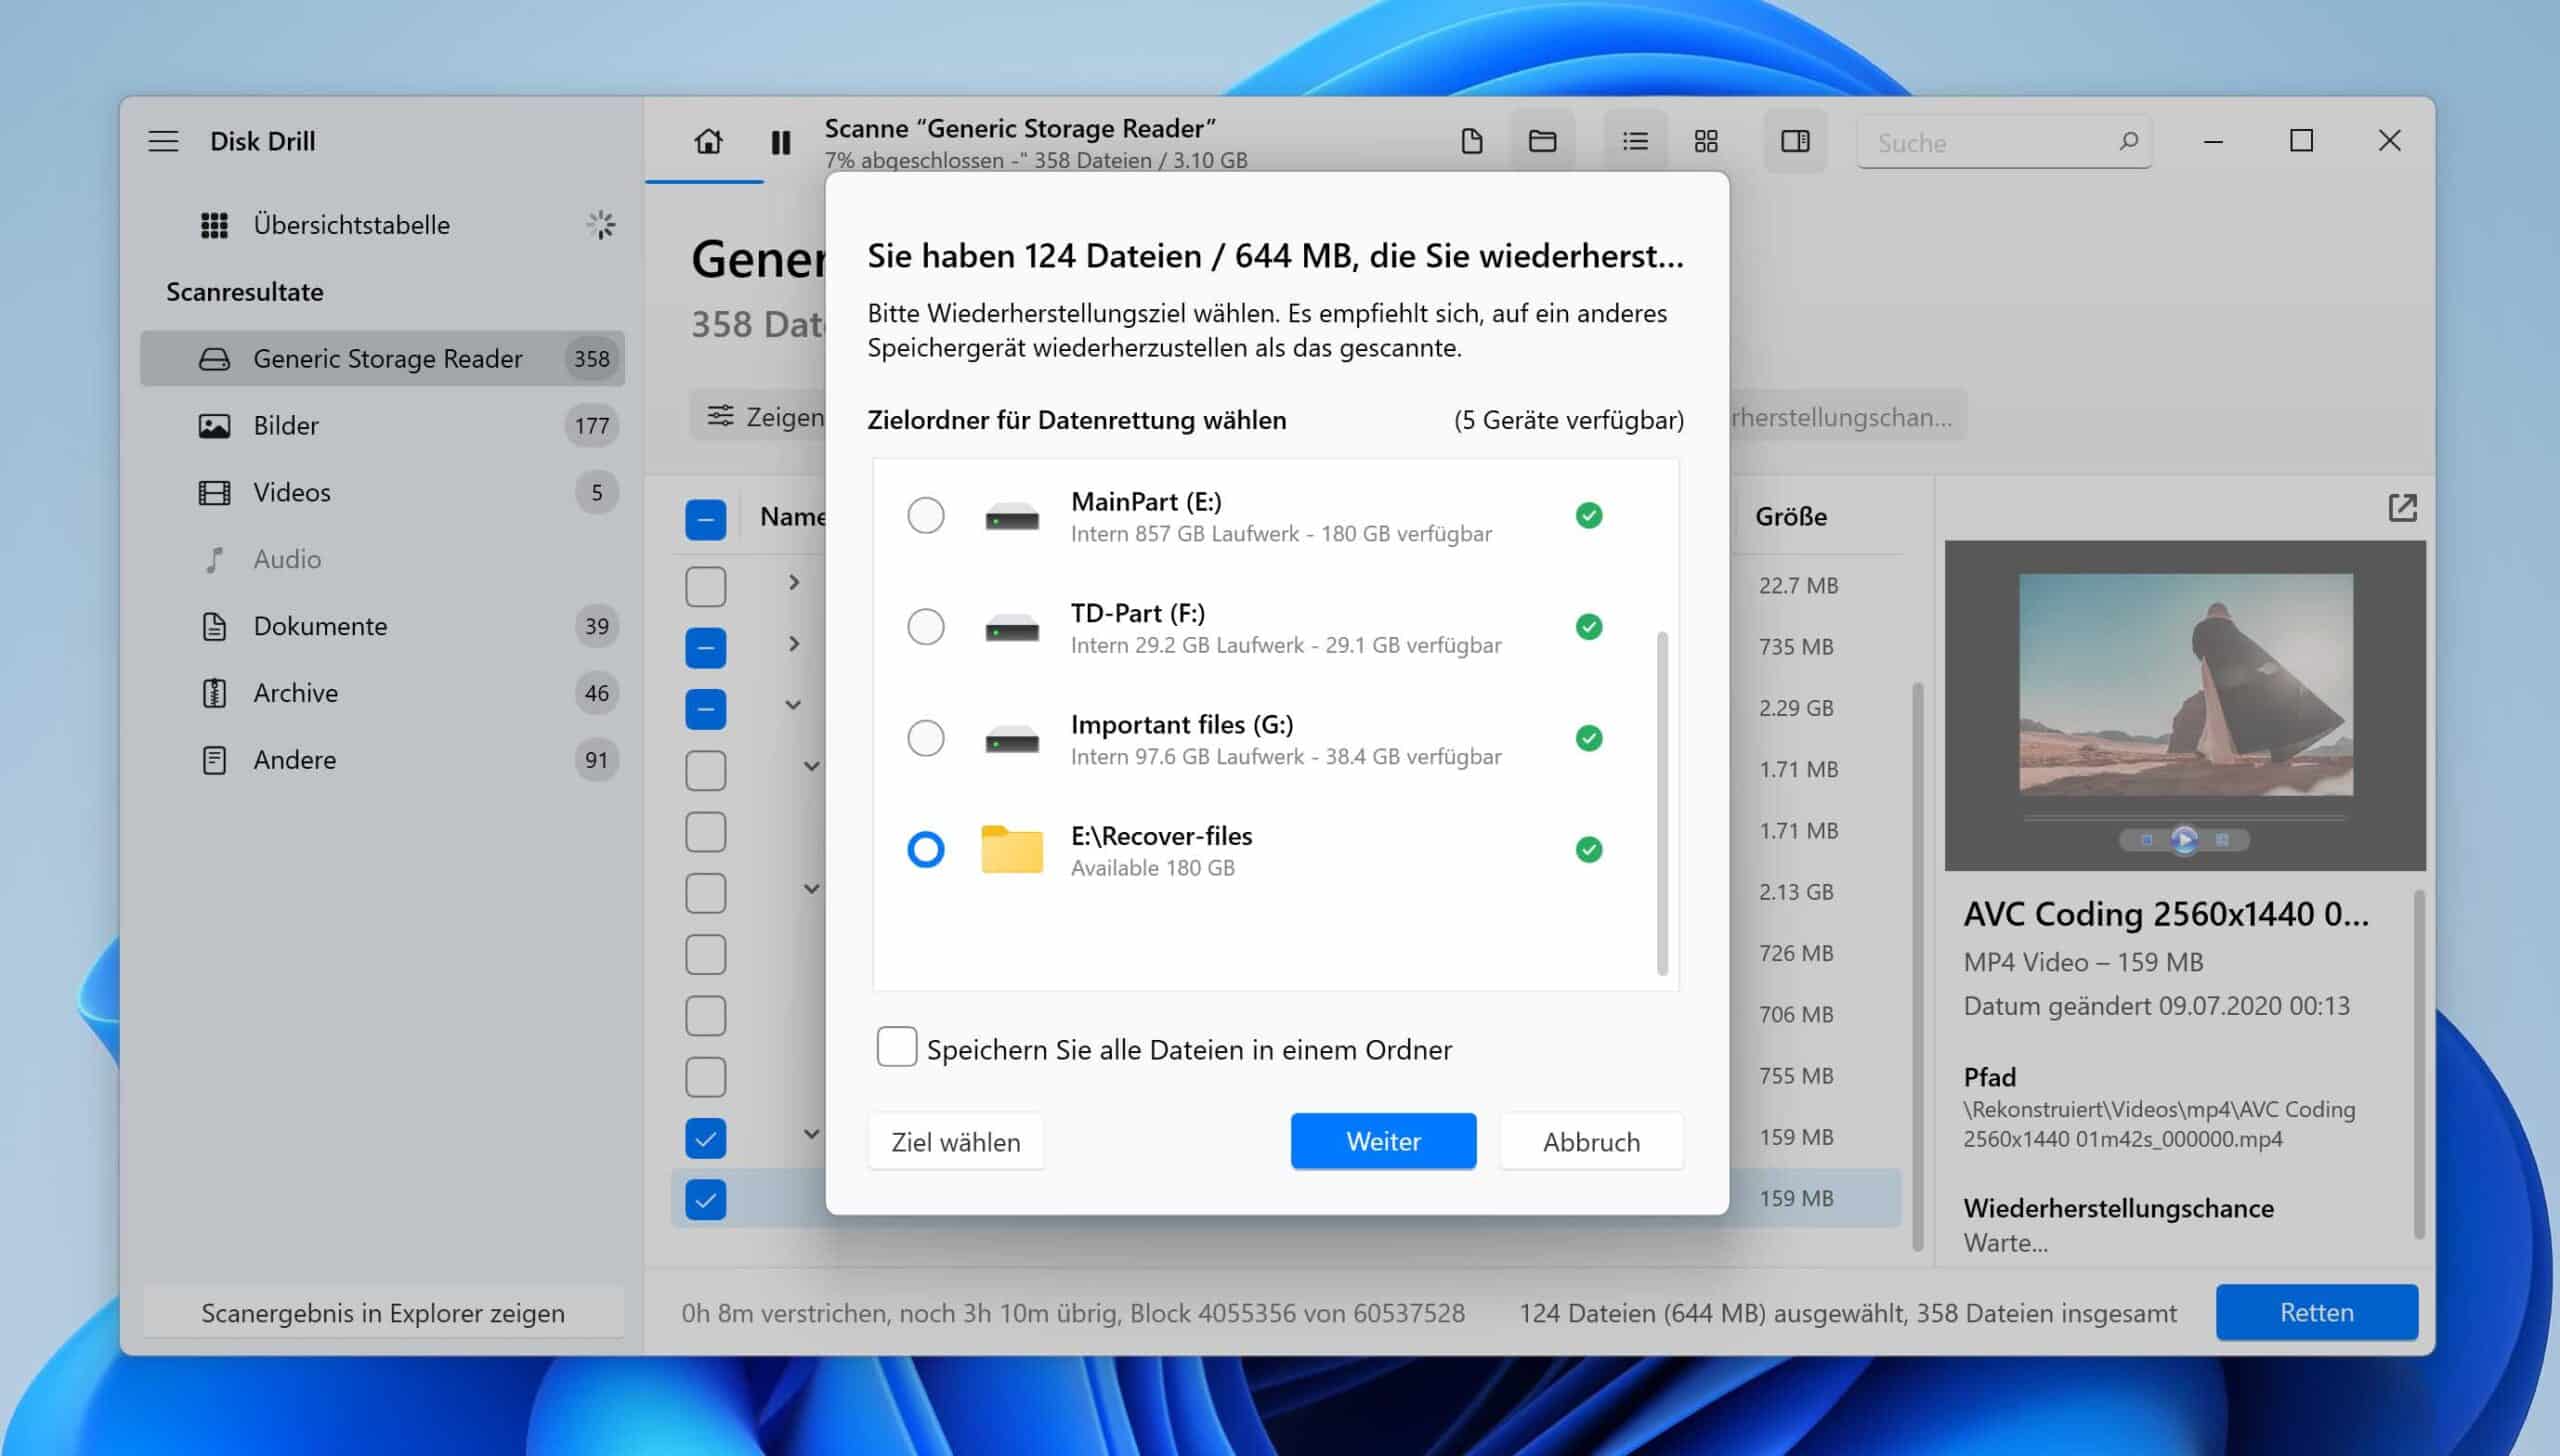Play the preview video control
Image resolution: width=2560 pixels, height=1456 pixels.
pos(2184,839)
